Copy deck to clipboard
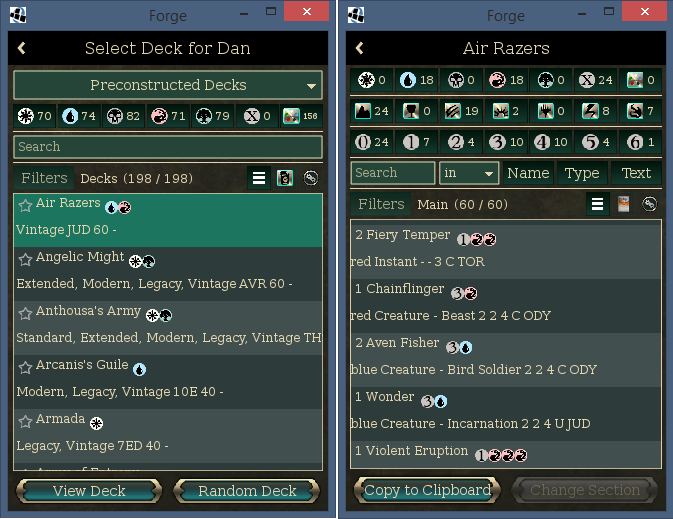The height and width of the screenshot is (519, 673). point(428,490)
